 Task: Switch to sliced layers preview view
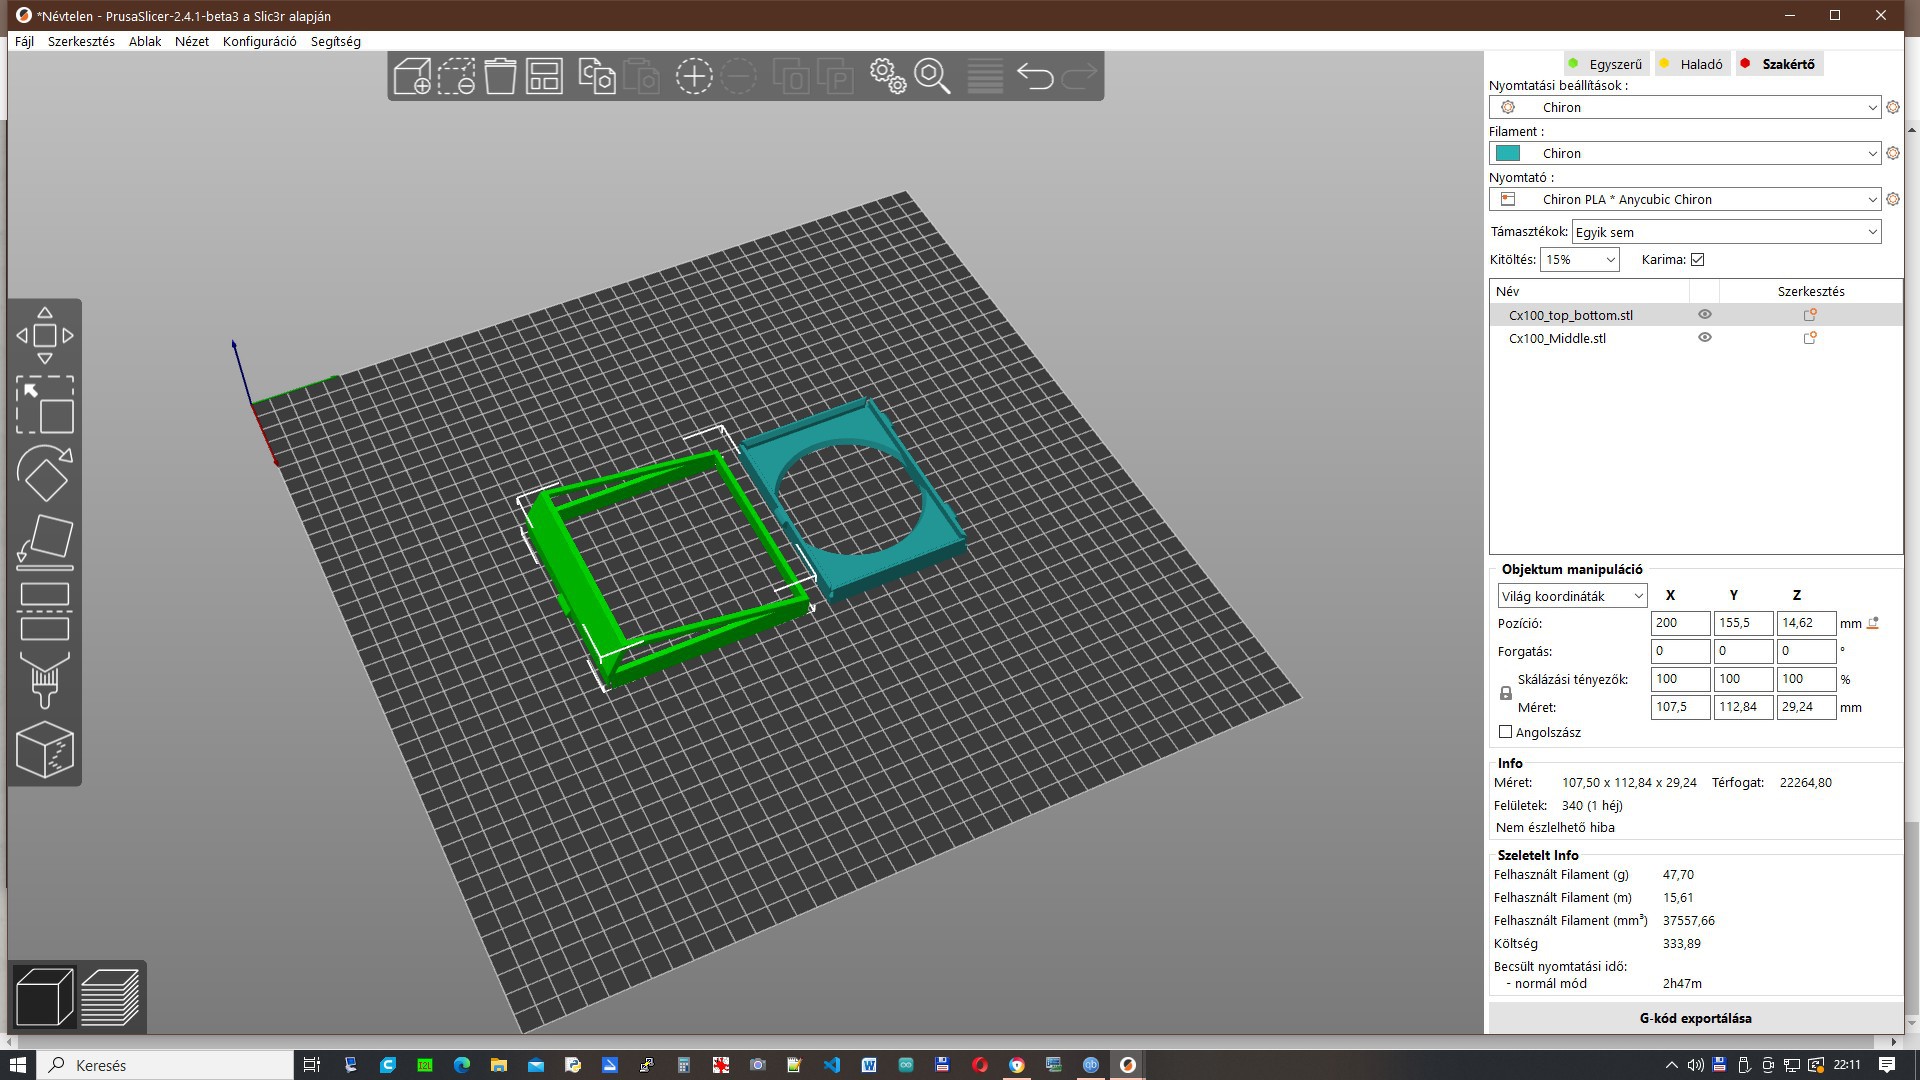pos(110,997)
